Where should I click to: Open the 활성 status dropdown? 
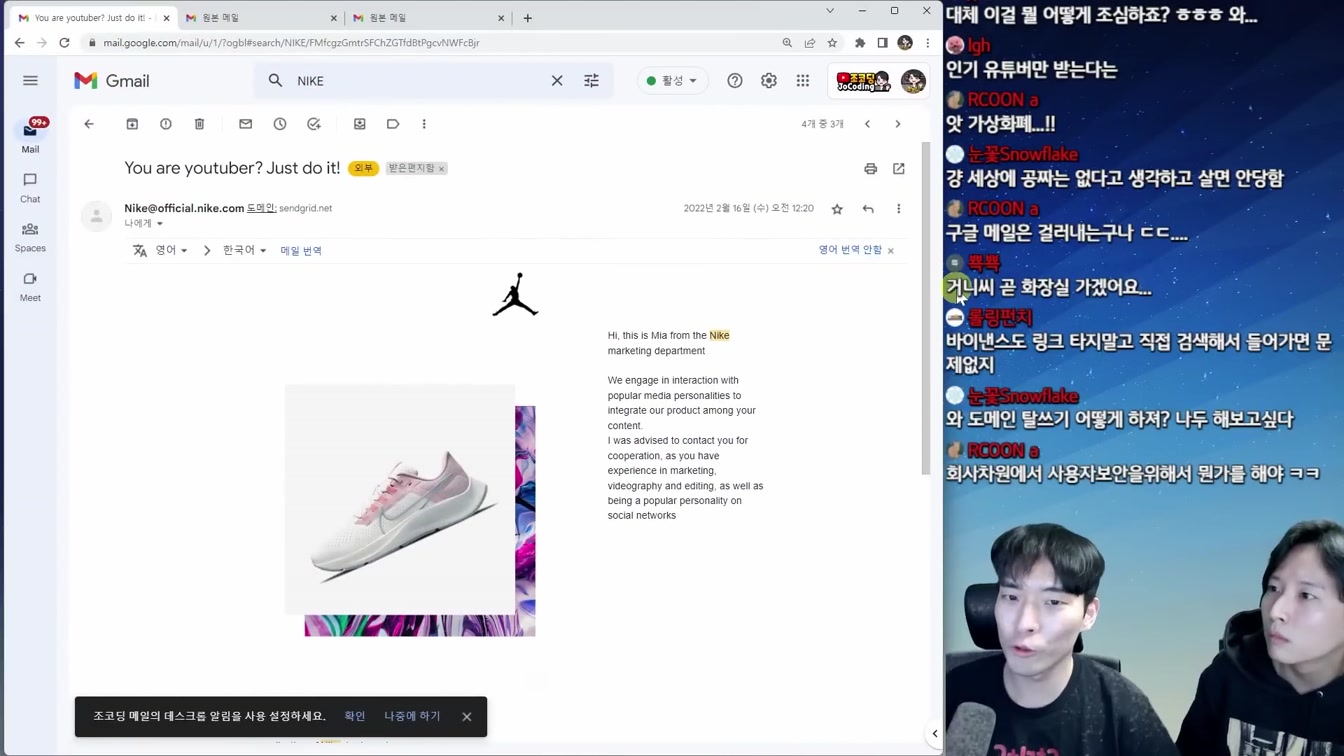click(x=671, y=81)
